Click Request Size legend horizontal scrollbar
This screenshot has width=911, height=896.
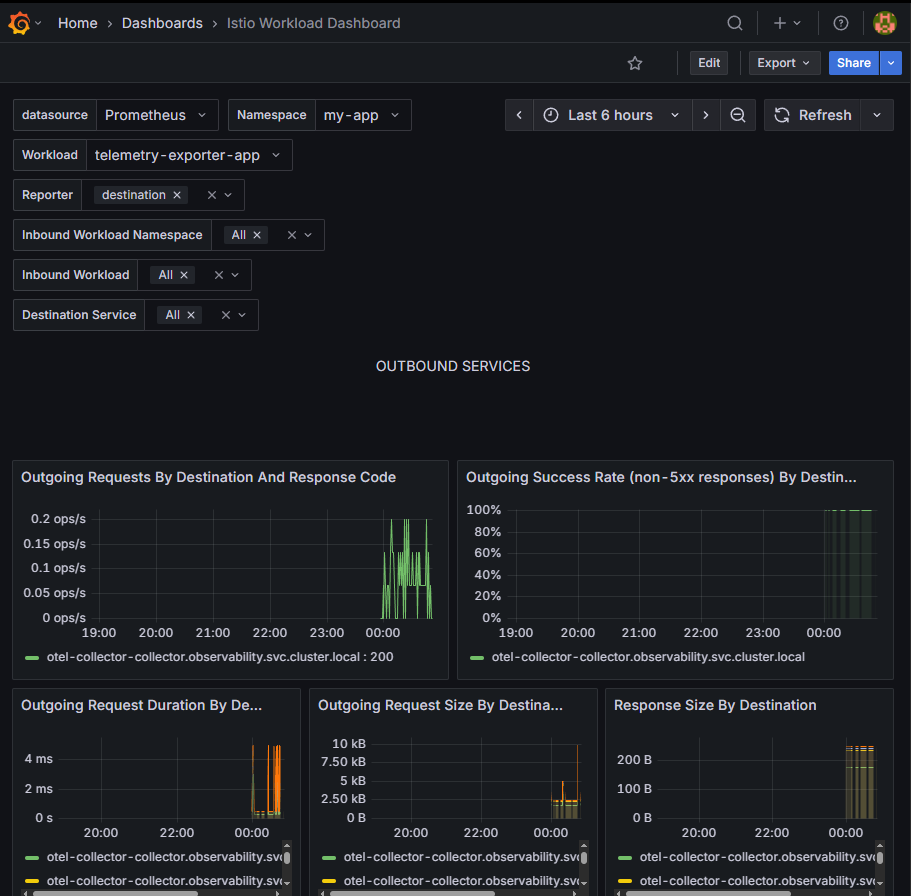pos(412,894)
